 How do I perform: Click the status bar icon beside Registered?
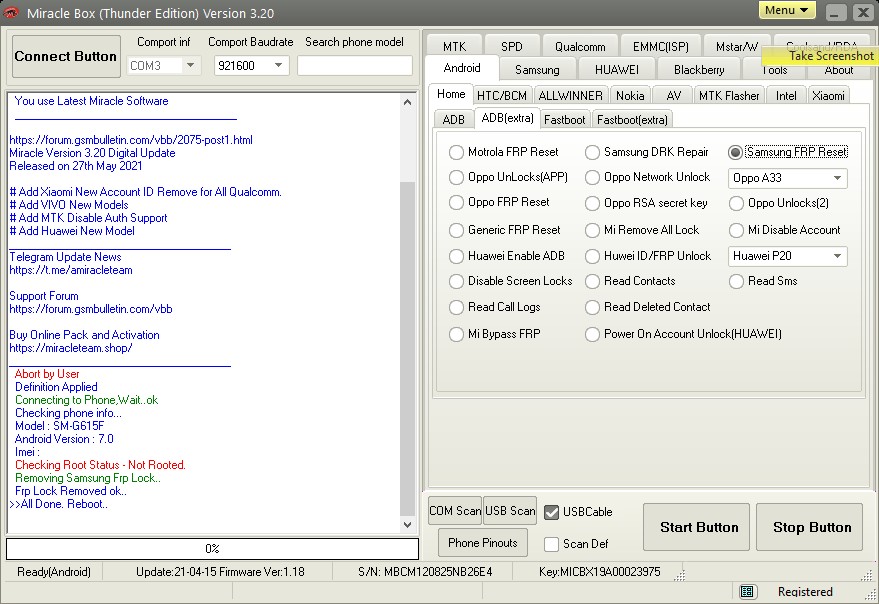pos(747,592)
